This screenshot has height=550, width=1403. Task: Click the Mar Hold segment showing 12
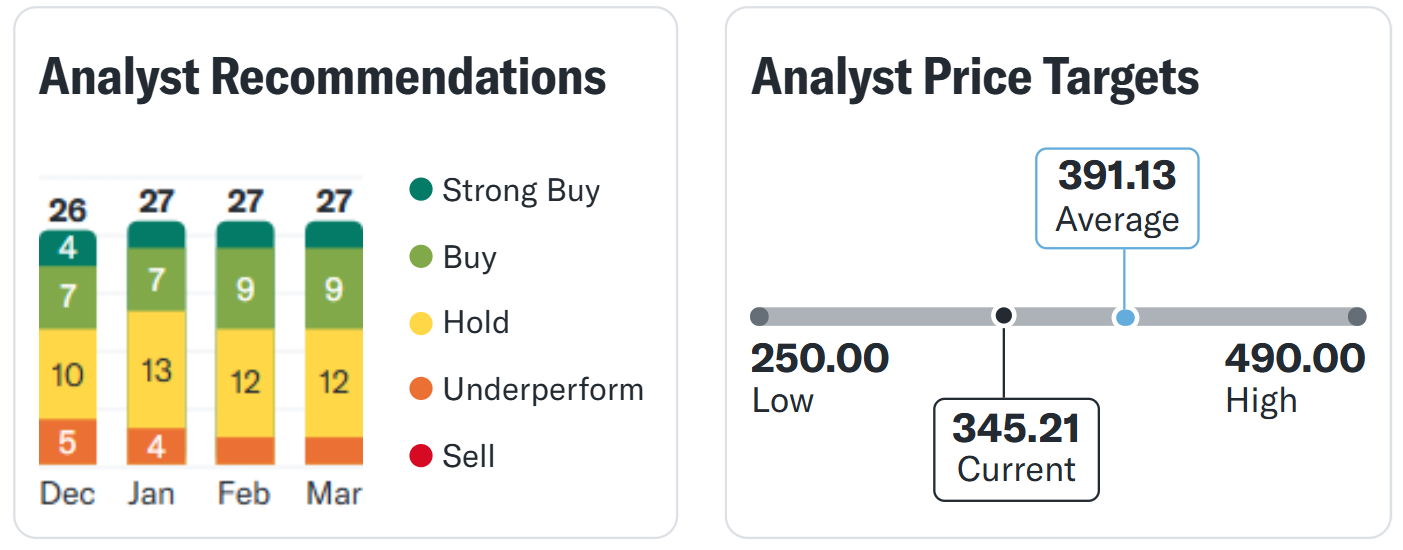333,383
